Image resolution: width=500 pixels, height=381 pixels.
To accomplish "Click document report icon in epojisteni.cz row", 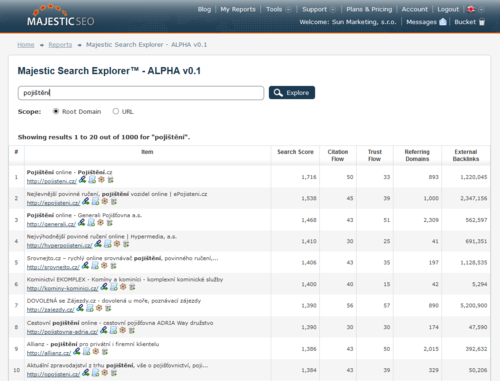I will [x=95, y=201].
